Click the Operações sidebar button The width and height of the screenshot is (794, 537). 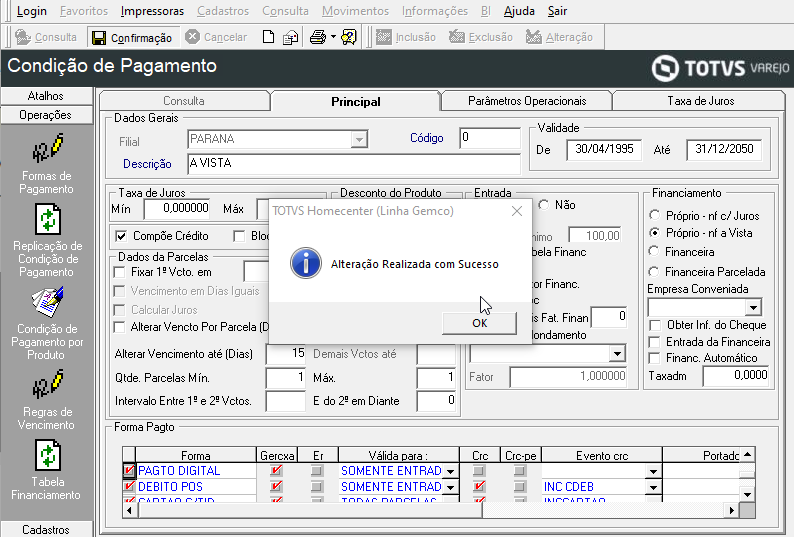[46, 115]
